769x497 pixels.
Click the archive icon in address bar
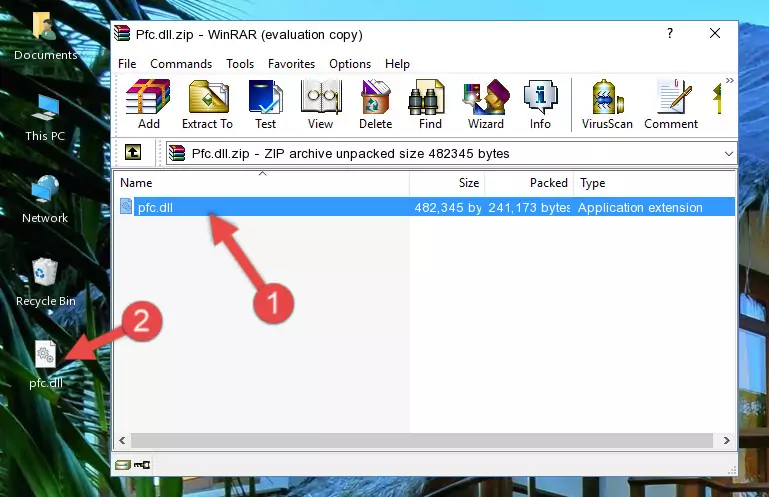(177, 154)
